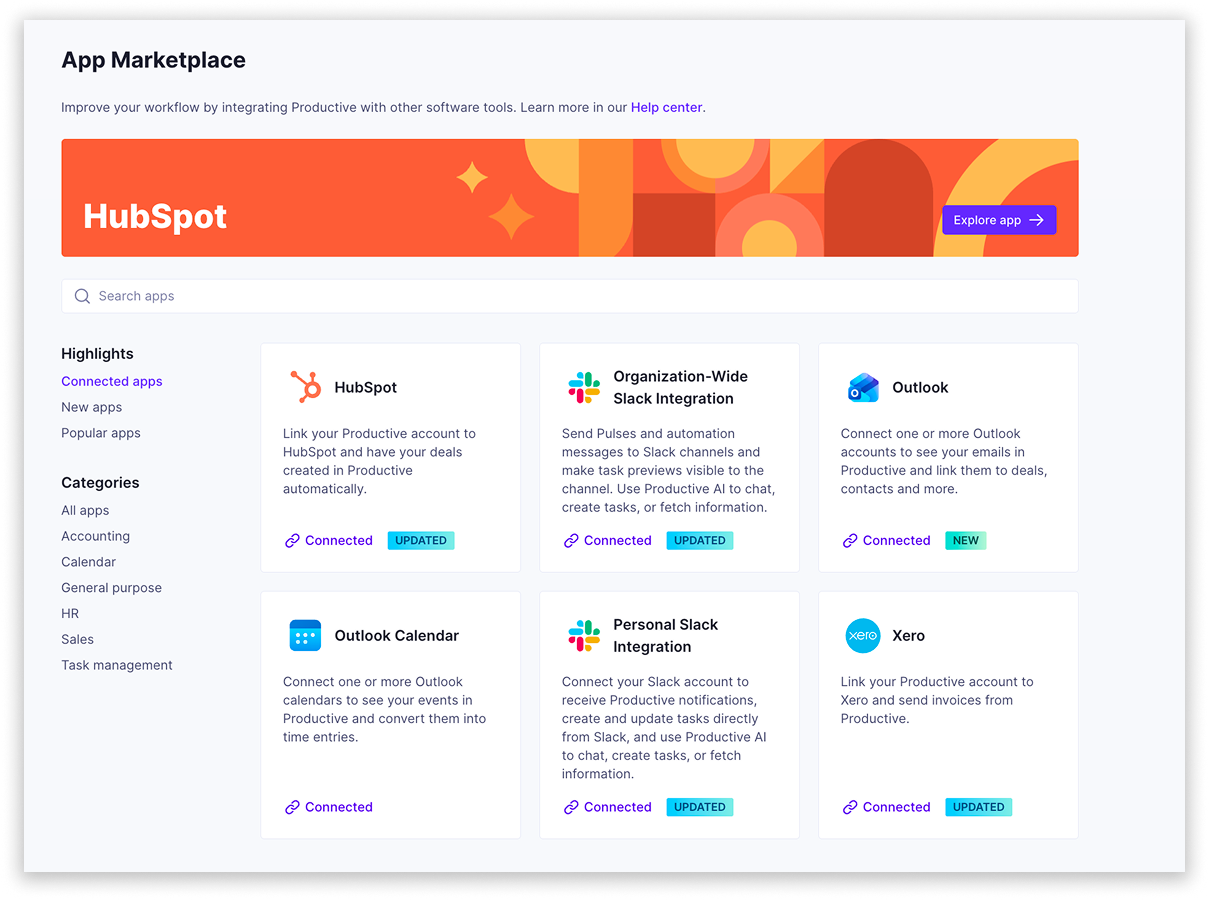Click the Slack logo on Organization-Wide card
The height and width of the screenshot is (900, 1209).
pyautogui.click(x=584, y=387)
